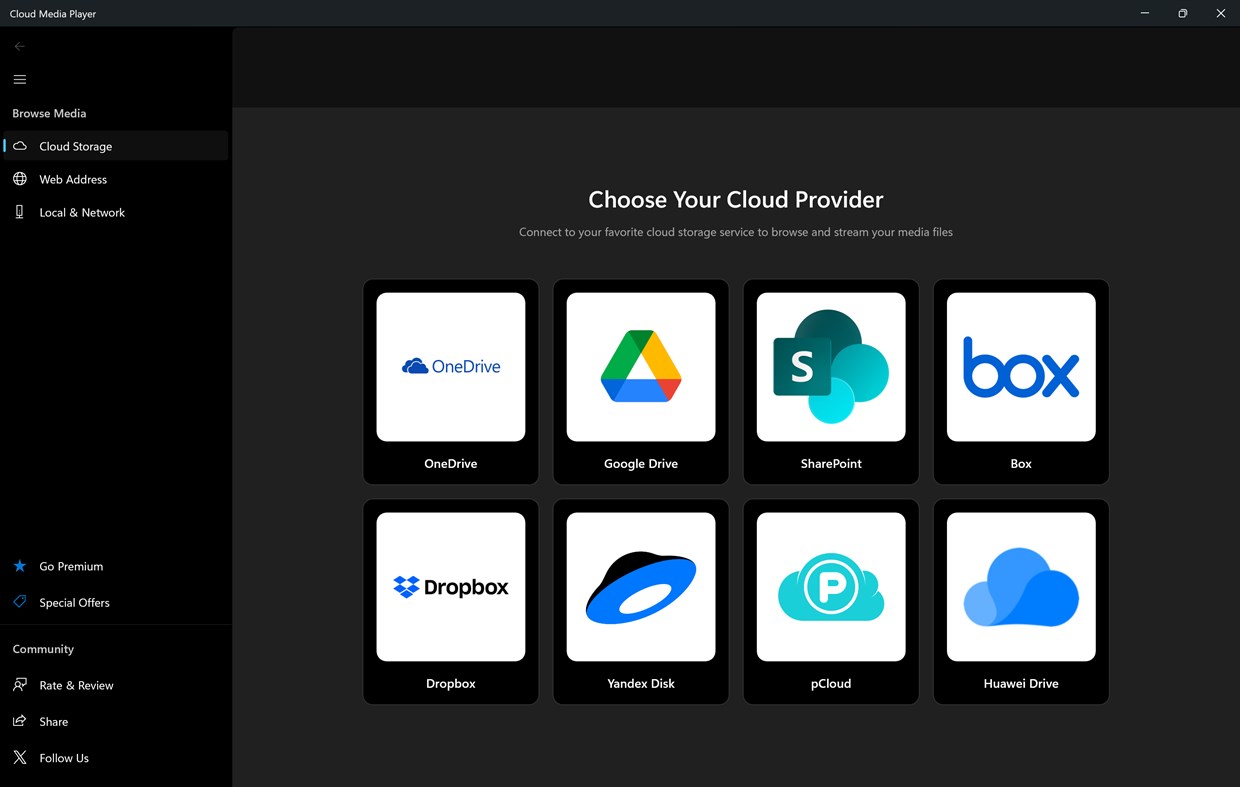This screenshot has width=1240, height=787.
Task: Open Special Offers with the tag icon
Action: [72, 602]
